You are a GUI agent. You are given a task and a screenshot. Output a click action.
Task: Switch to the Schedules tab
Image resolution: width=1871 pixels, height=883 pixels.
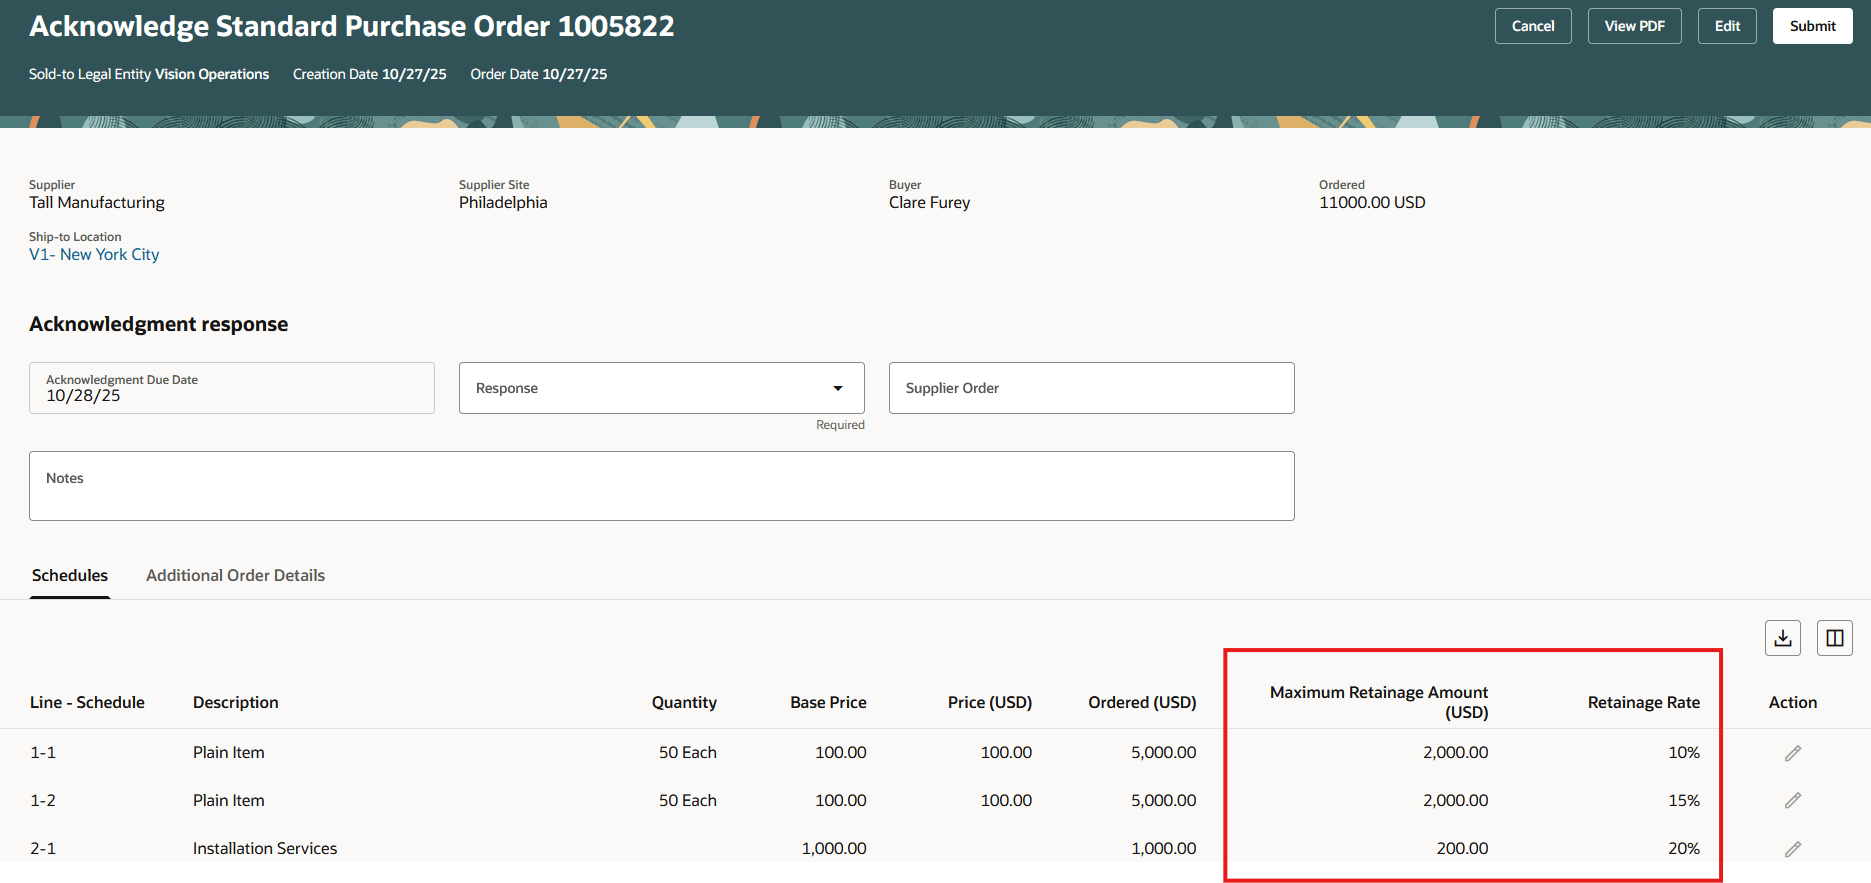70,575
